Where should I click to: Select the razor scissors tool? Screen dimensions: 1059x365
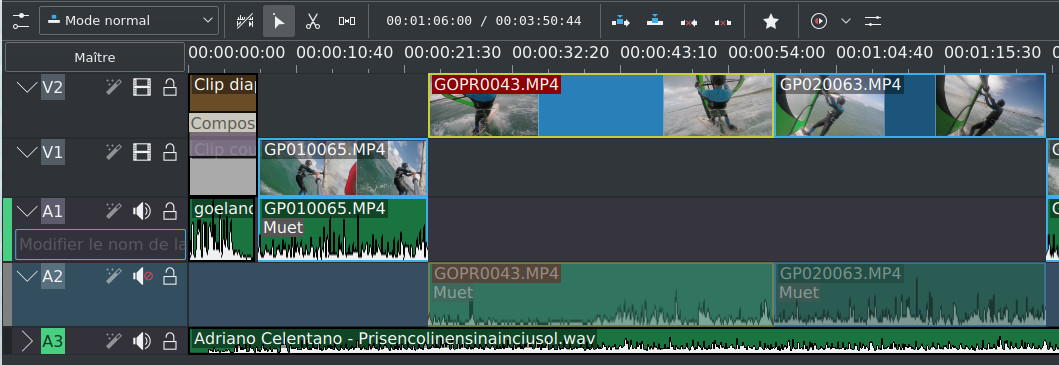point(312,21)
